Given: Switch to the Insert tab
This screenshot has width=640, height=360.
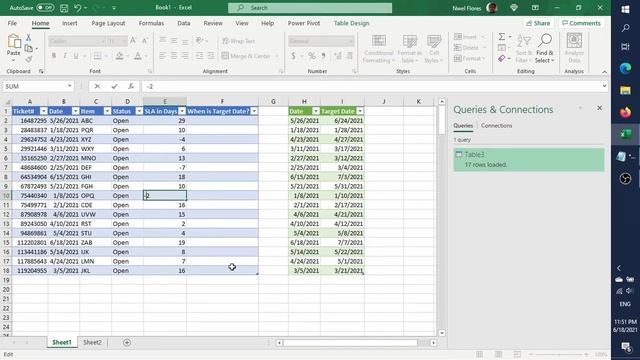Looking at the screenshot, I should 69,23.
